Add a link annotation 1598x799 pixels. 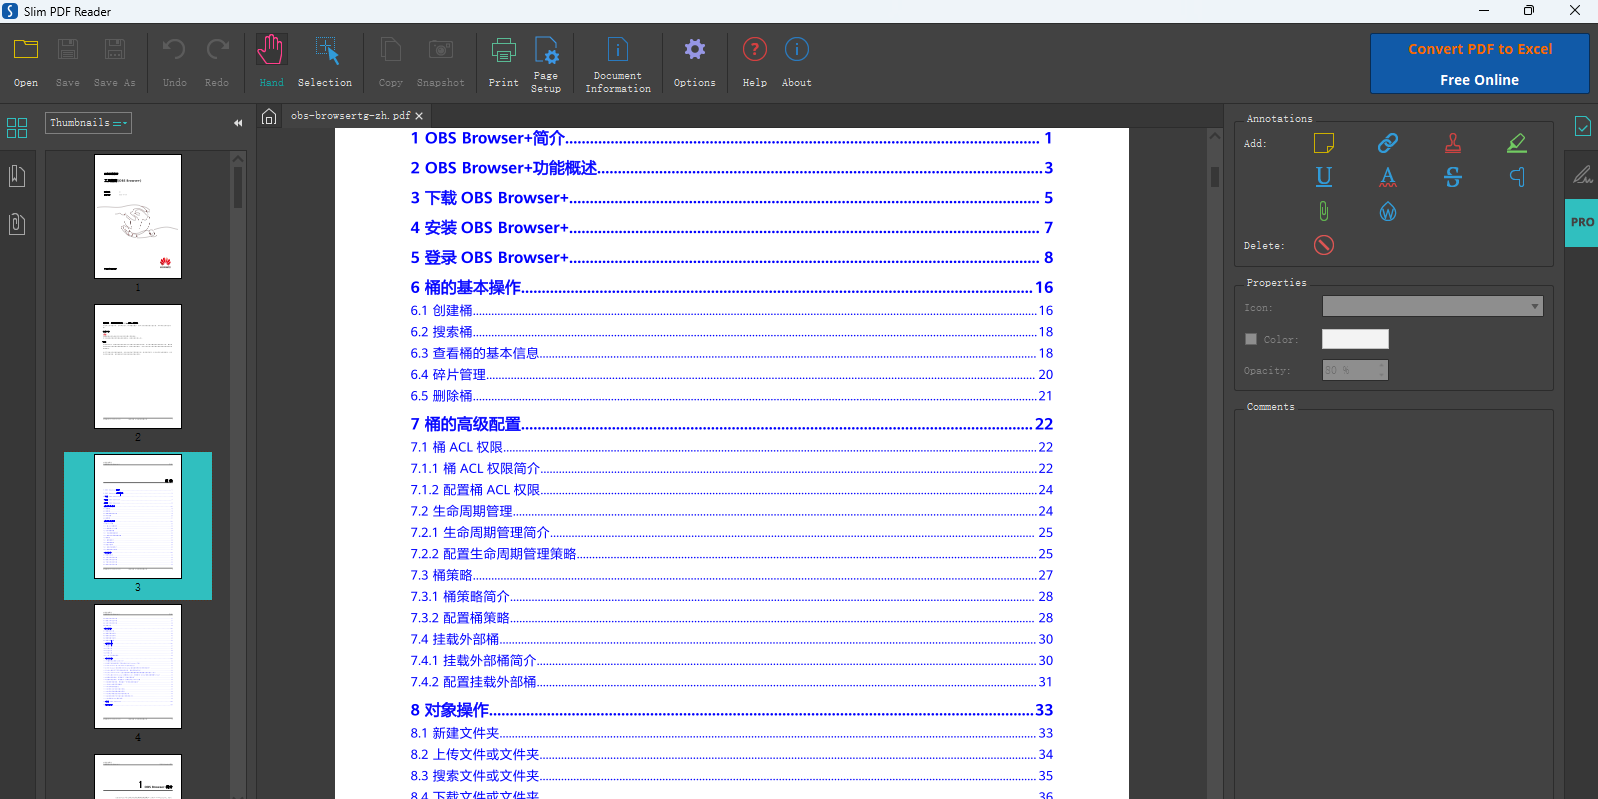pos(1387,143)
